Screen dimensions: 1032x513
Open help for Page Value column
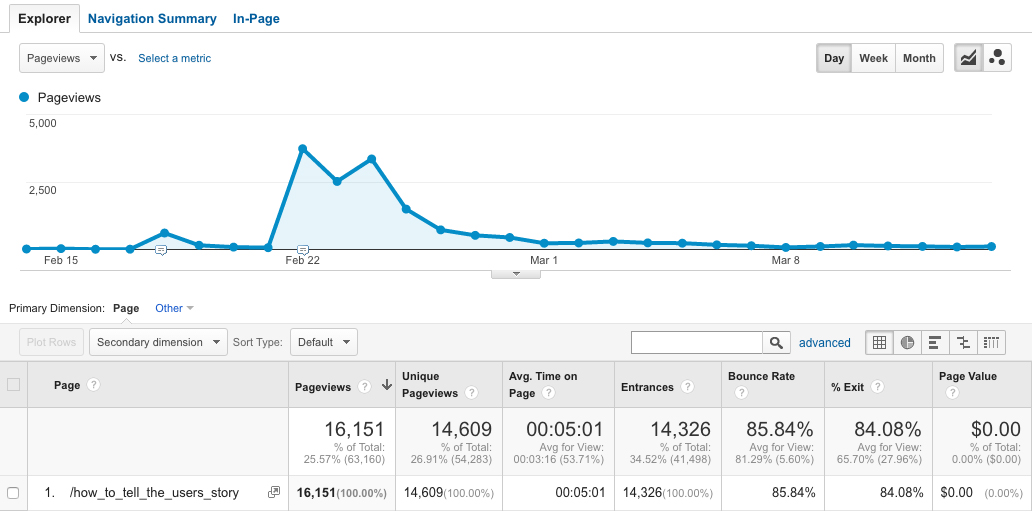pyautogui.click(x=952, y=393)
